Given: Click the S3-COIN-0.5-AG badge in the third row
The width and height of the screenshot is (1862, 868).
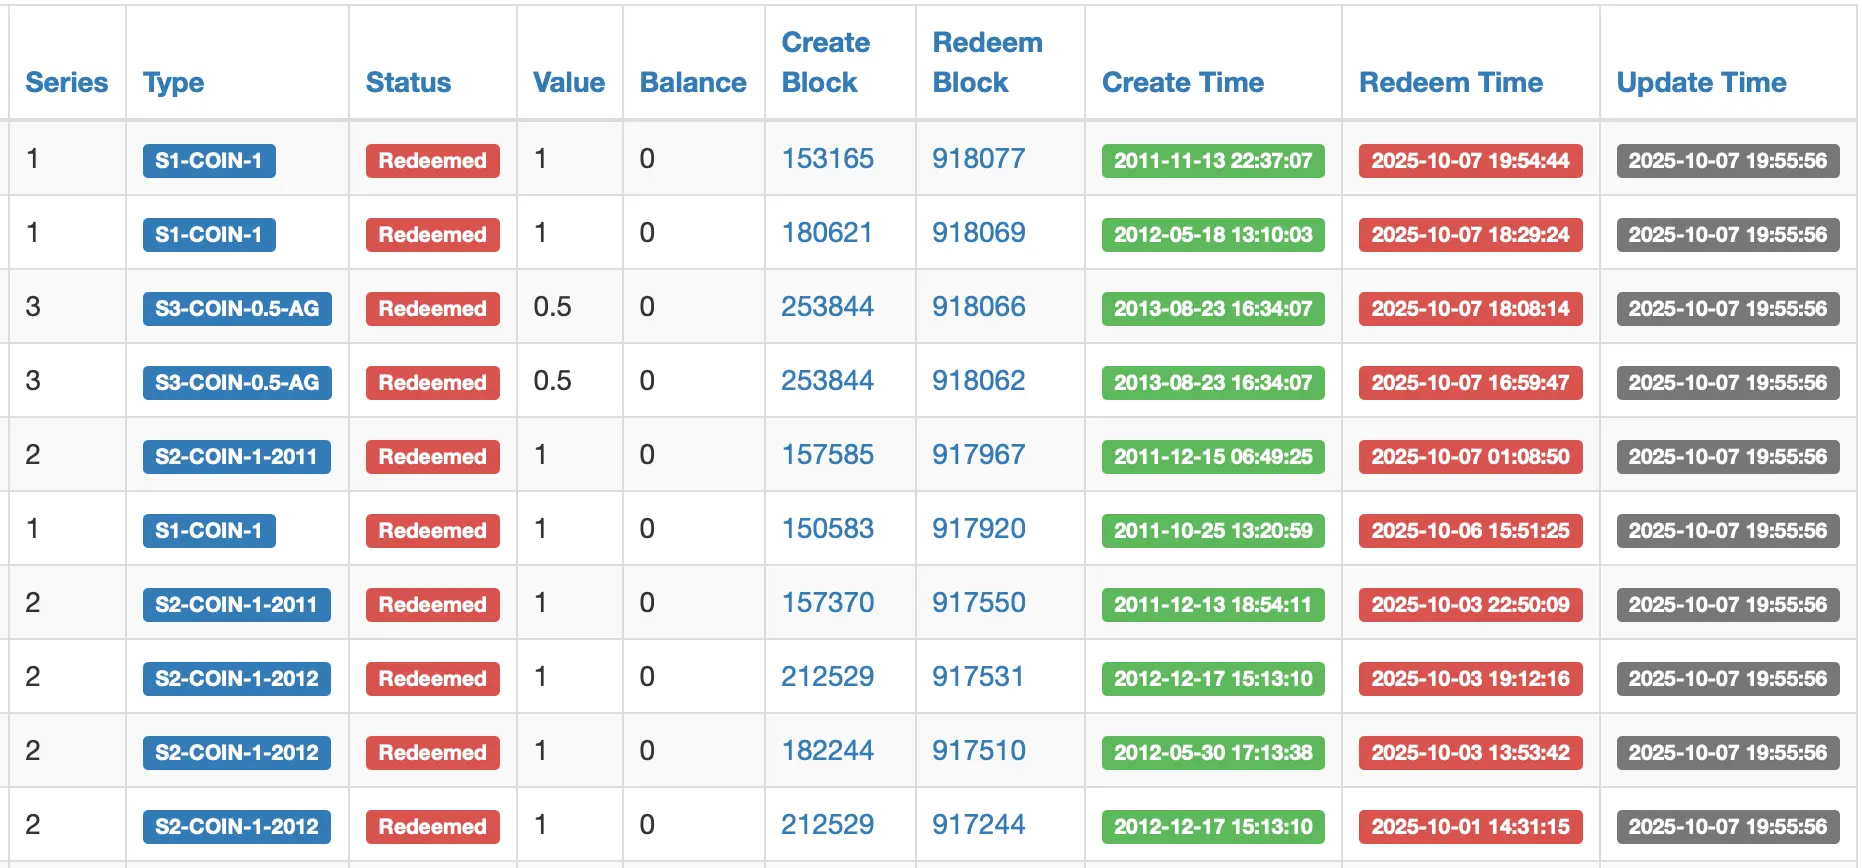Looking at the screenshot, I should pos(237,308).
